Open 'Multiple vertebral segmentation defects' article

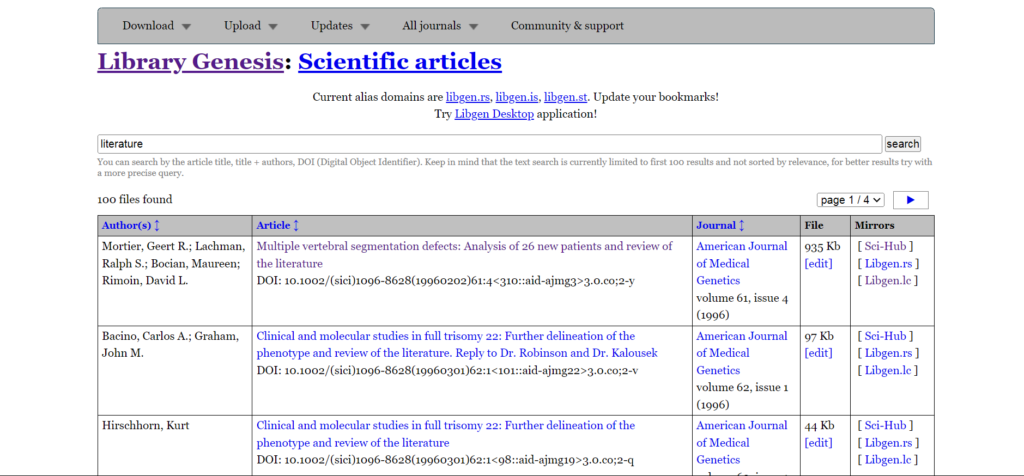464,255
